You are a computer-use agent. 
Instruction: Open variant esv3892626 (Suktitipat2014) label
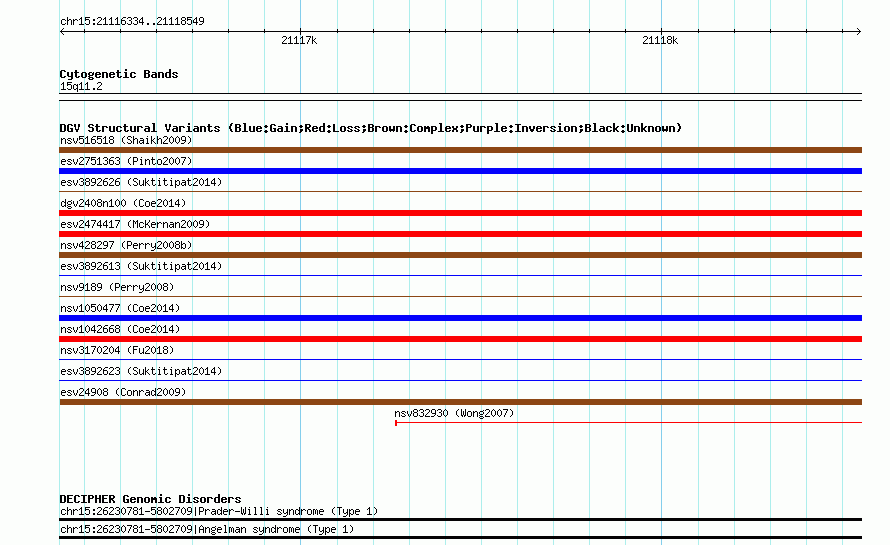(141, 182)
